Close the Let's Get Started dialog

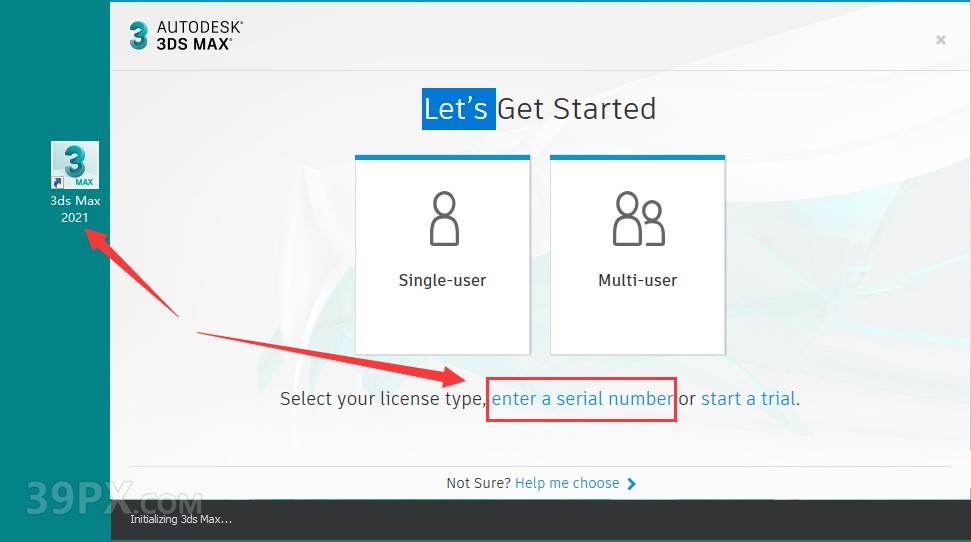pyautogui.click(x=941, y=40)
